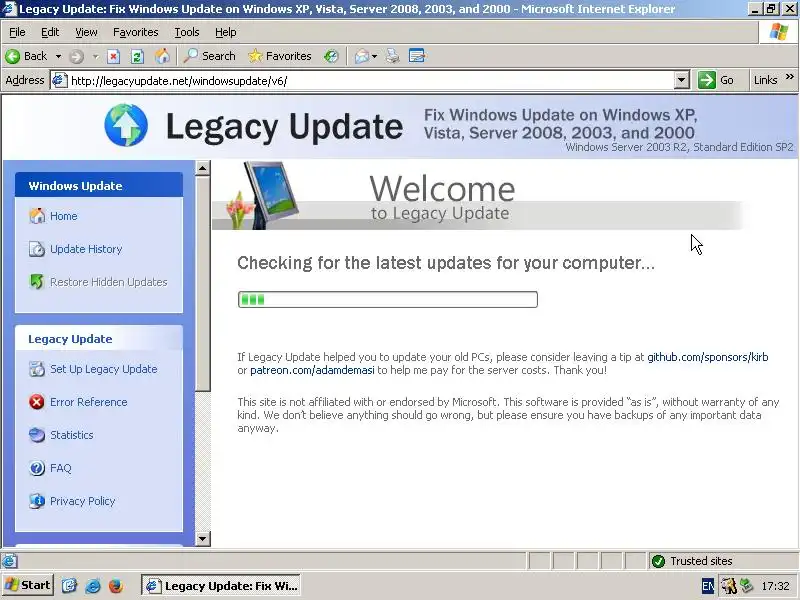Click the taskbar clock 17:32
Viewport: 800px width, 600px height.
pos(776,586)
